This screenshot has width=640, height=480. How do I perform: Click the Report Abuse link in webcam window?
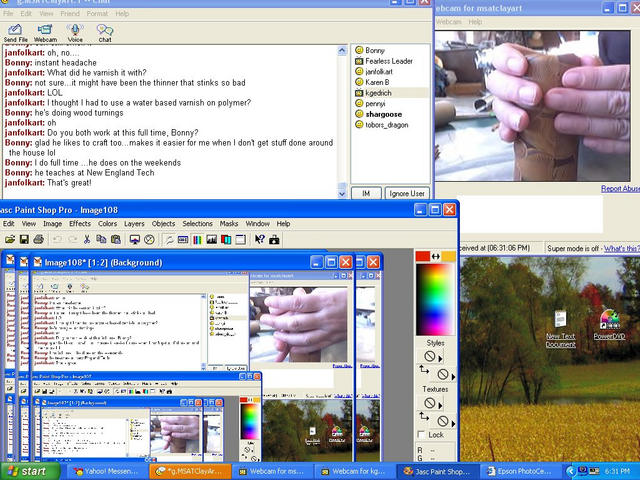[620, 189]
